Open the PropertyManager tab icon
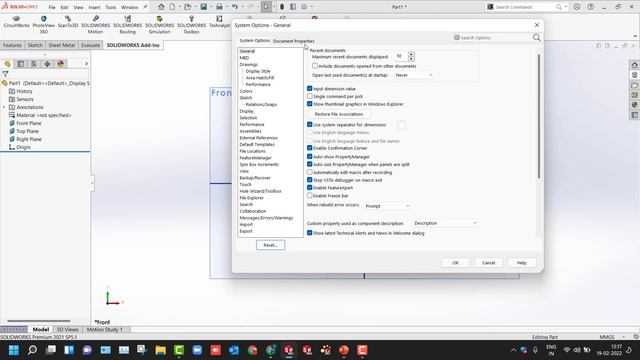The height and width of the screenshot is (360, 640). point(21,64)
